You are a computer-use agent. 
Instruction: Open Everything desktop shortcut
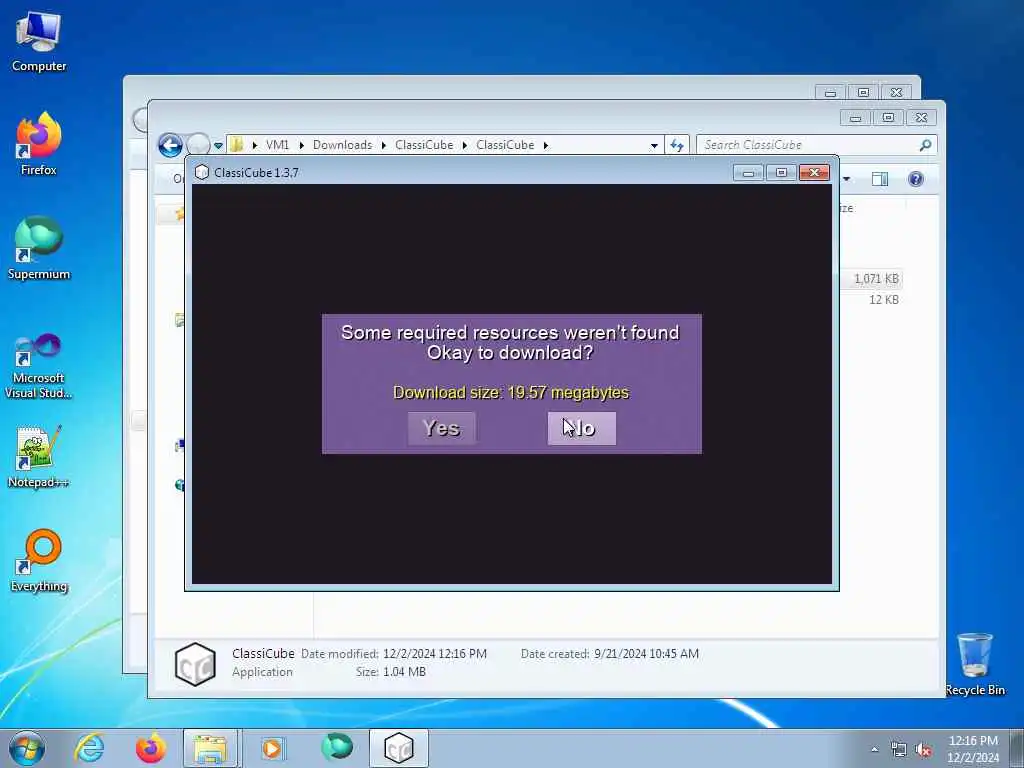click(x=39, y=560)
